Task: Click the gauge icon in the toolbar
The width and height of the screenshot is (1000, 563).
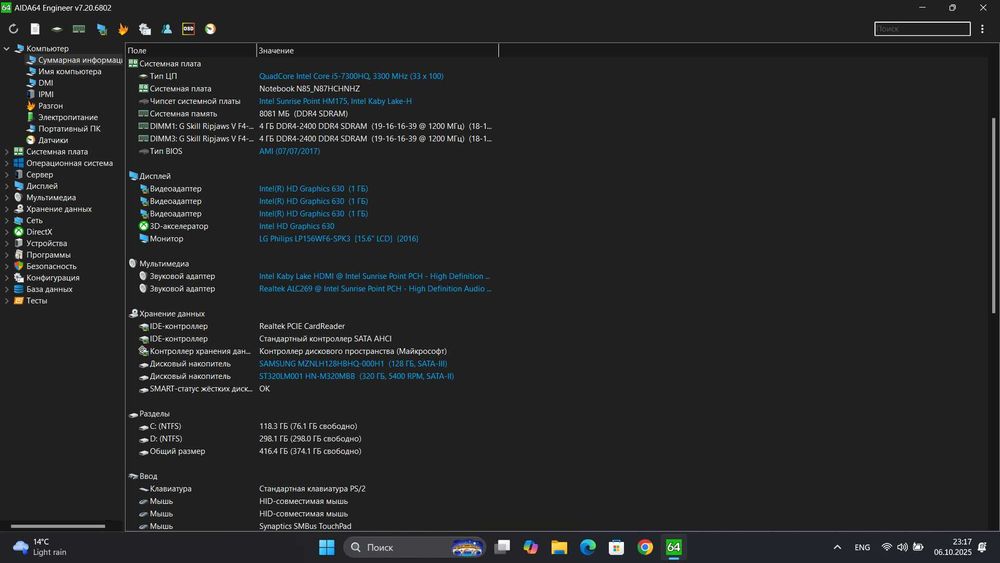Action: click(210, 29)
